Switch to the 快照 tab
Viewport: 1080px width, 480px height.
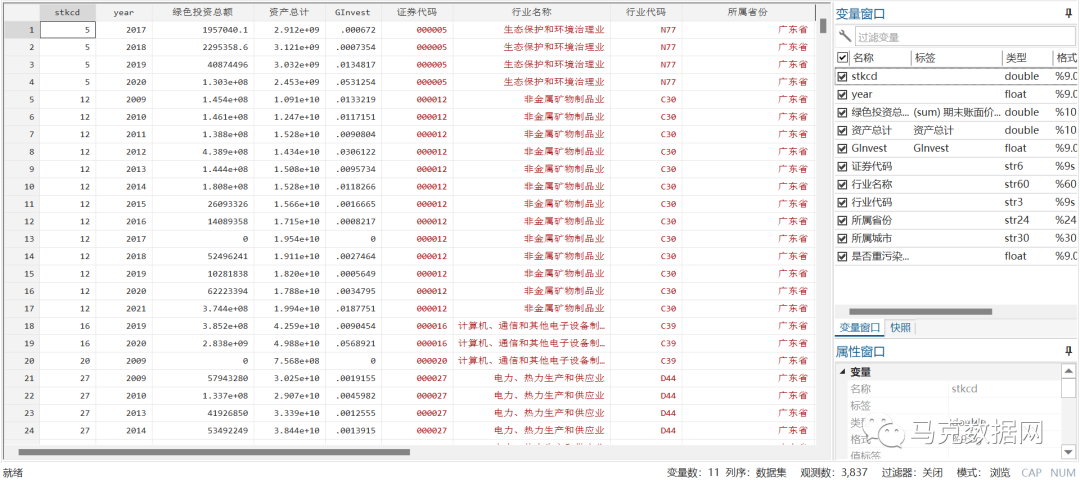(900, 328)
